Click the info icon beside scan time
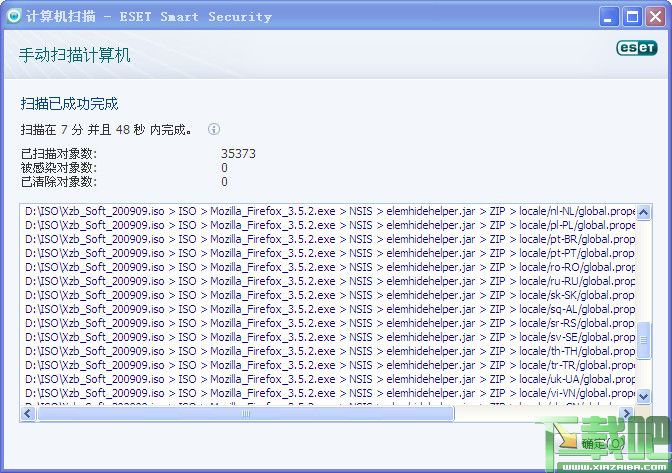The height and width of the screenshot is (473, 672). (x=214, y=129)
